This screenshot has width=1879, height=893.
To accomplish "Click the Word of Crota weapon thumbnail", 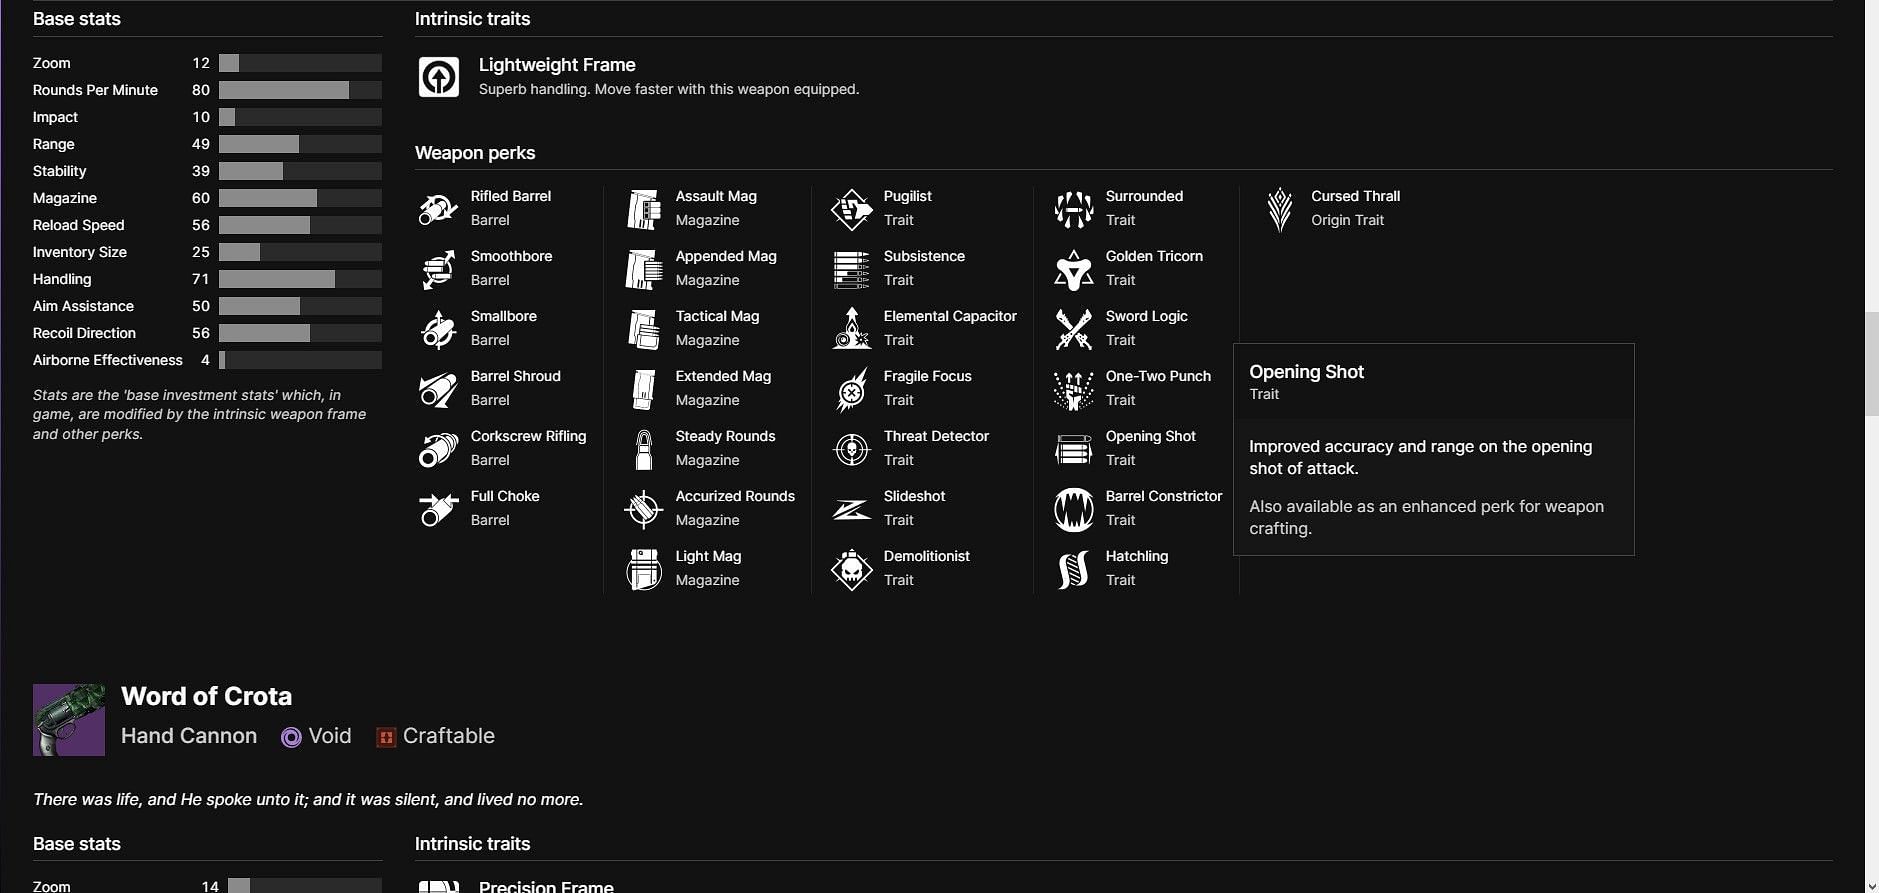I will (69, 720).
